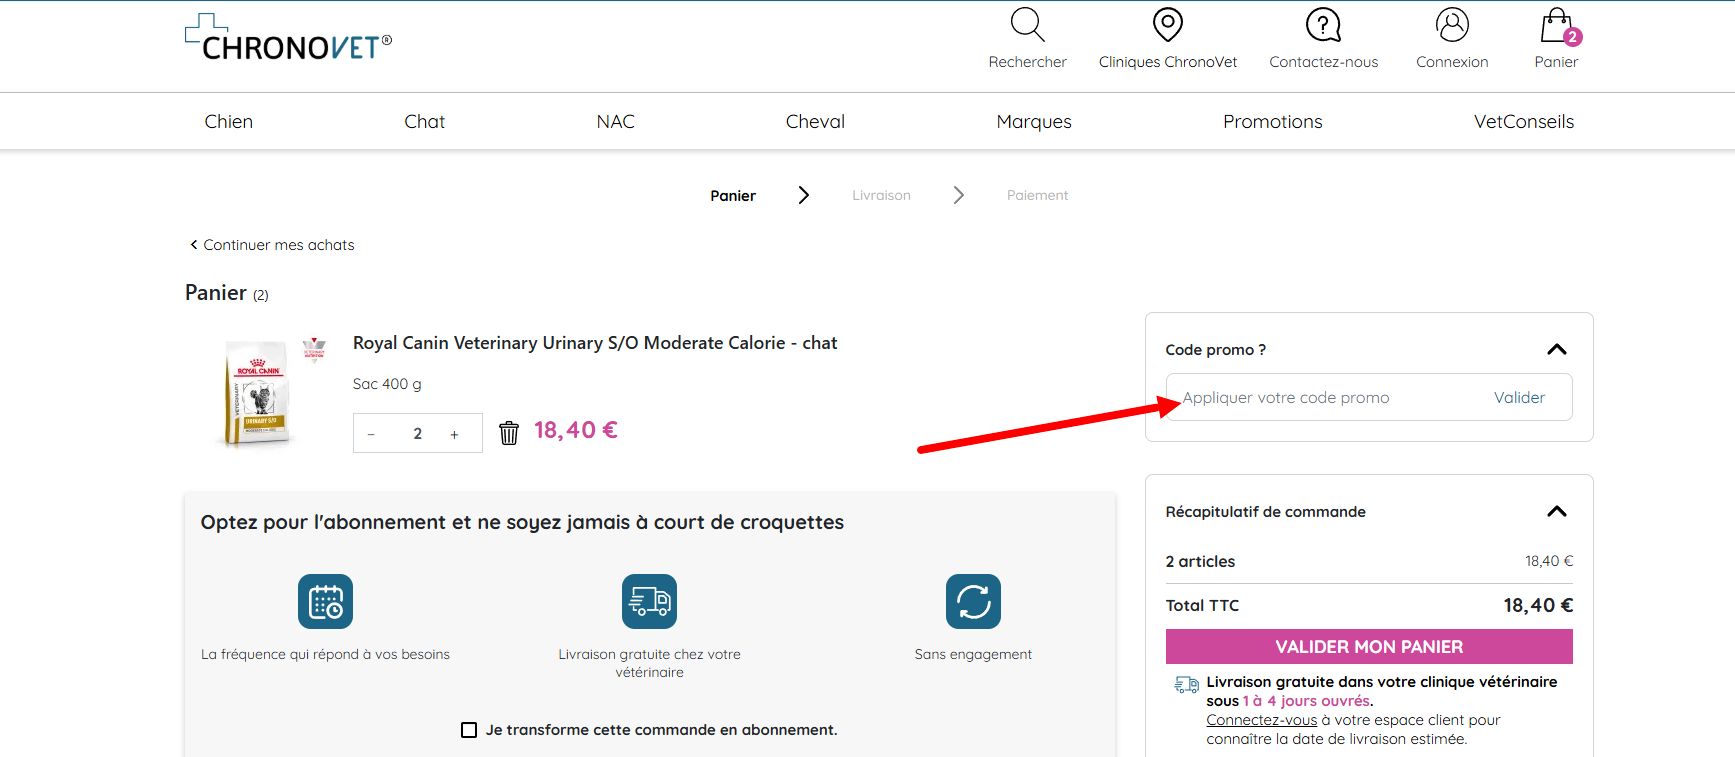The image size is (1735, 757).
Task: Click the Paiement breadcrumb step
Action: point(1037,196)
